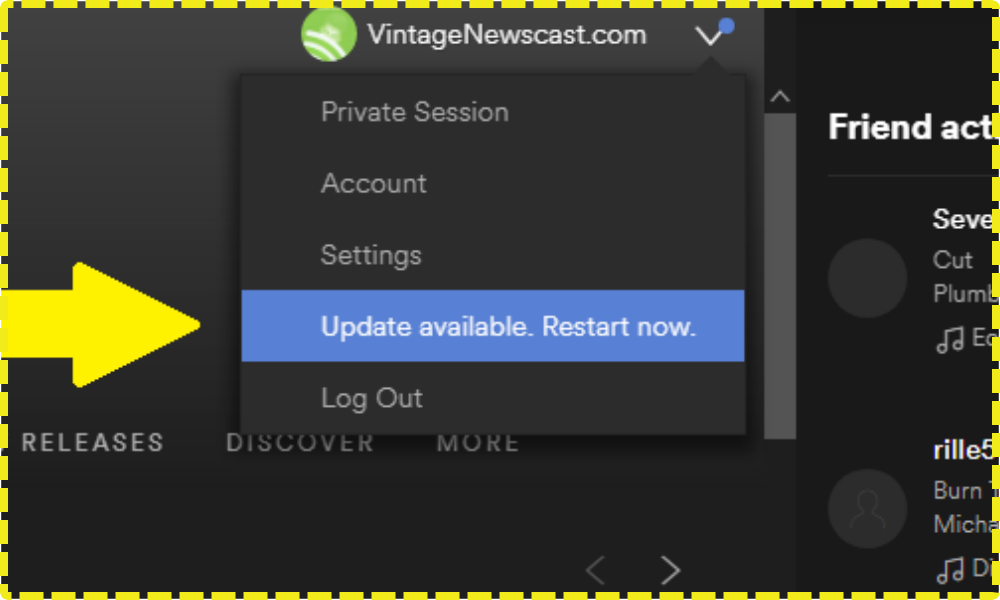This screenshot has height=600, width=1000.
Task: Collapse the user menu chevron arrow
Action: (x=708, y=36)
